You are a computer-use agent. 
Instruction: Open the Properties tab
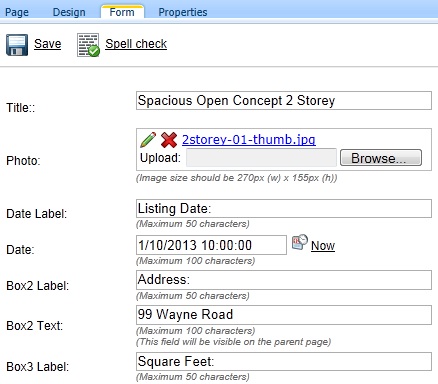[x=183, y=12]
